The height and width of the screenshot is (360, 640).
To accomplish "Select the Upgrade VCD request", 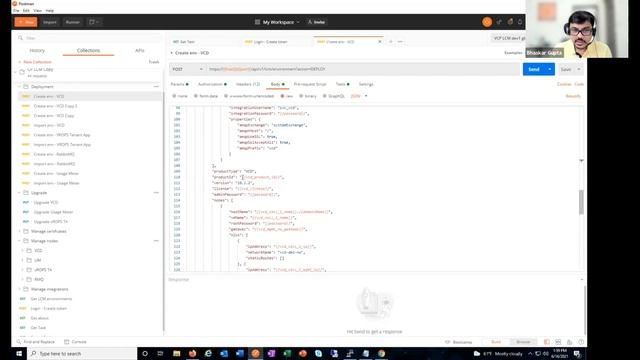I will 46,202.
